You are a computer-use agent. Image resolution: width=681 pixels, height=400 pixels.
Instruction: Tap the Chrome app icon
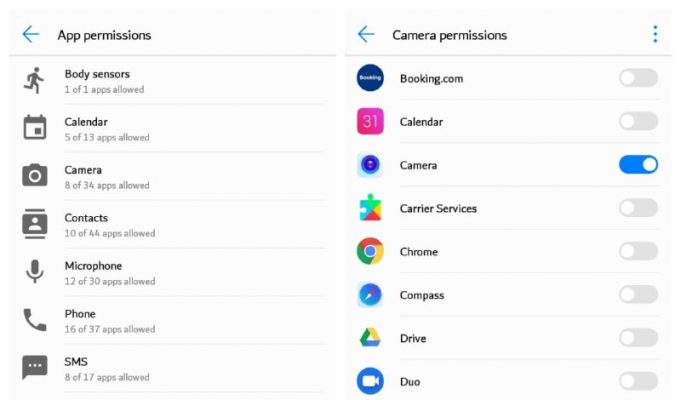370,251
